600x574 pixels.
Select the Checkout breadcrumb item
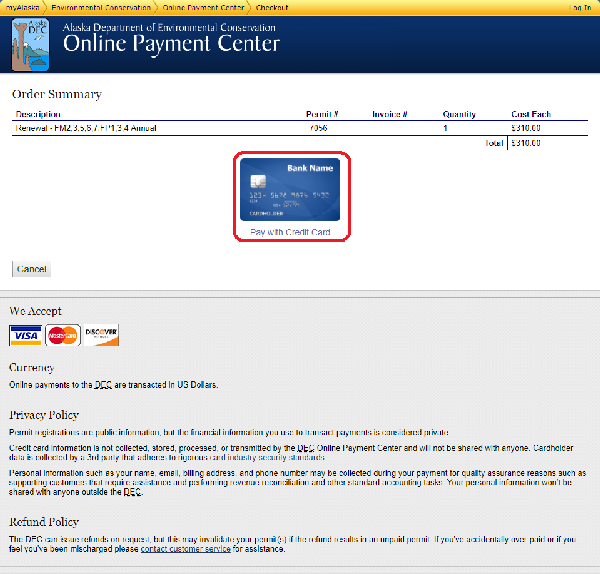pyautogui.click(x=272, y=6)
